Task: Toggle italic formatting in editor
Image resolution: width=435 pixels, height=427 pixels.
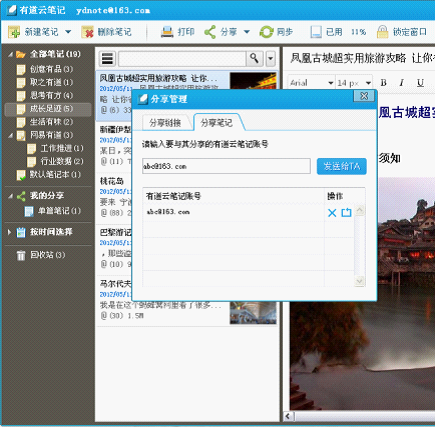Action: point(402,83)
